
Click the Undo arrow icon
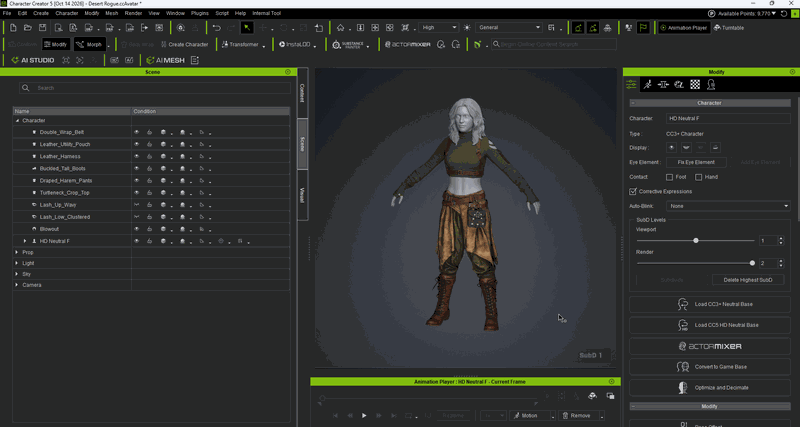[x=217, y=28]
